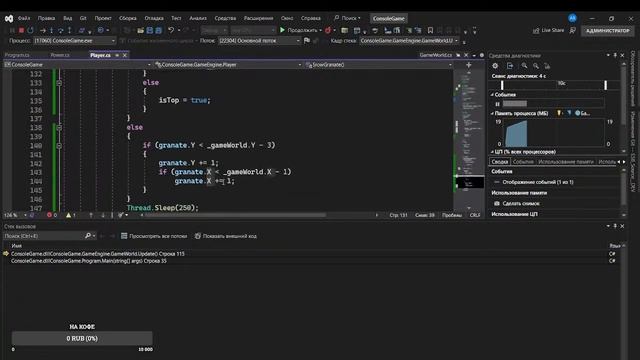The height and width of the screenshot is (360, 640).
Task: Pause the События track in diagnostics
Action: 497,104
